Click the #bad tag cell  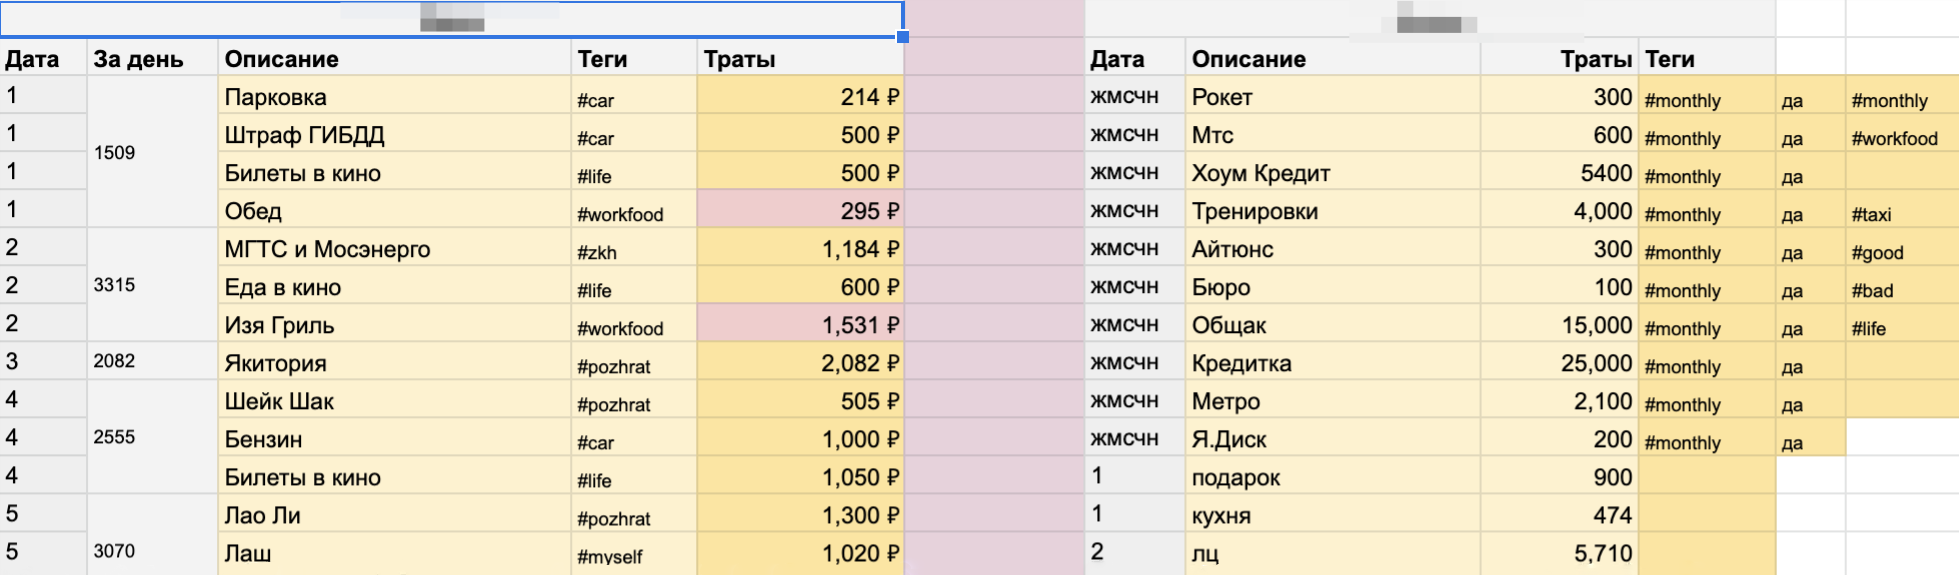coord(1902,286)
